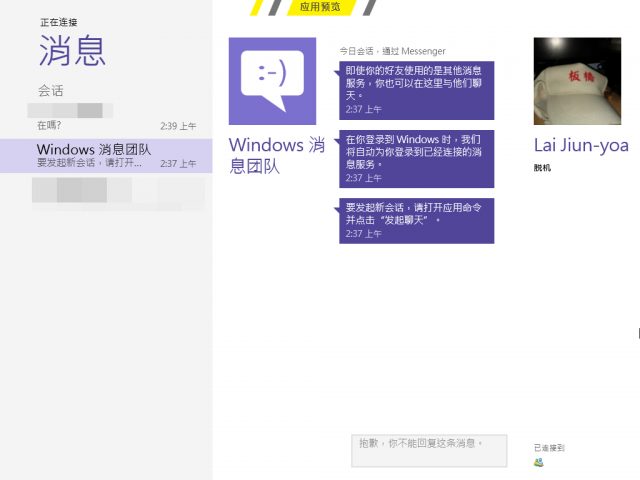Image resolution: width=640 pixels, height=480 pixels.
Task: Open the Windows 消息团队 conversation in the list
Action: point(106,156)
